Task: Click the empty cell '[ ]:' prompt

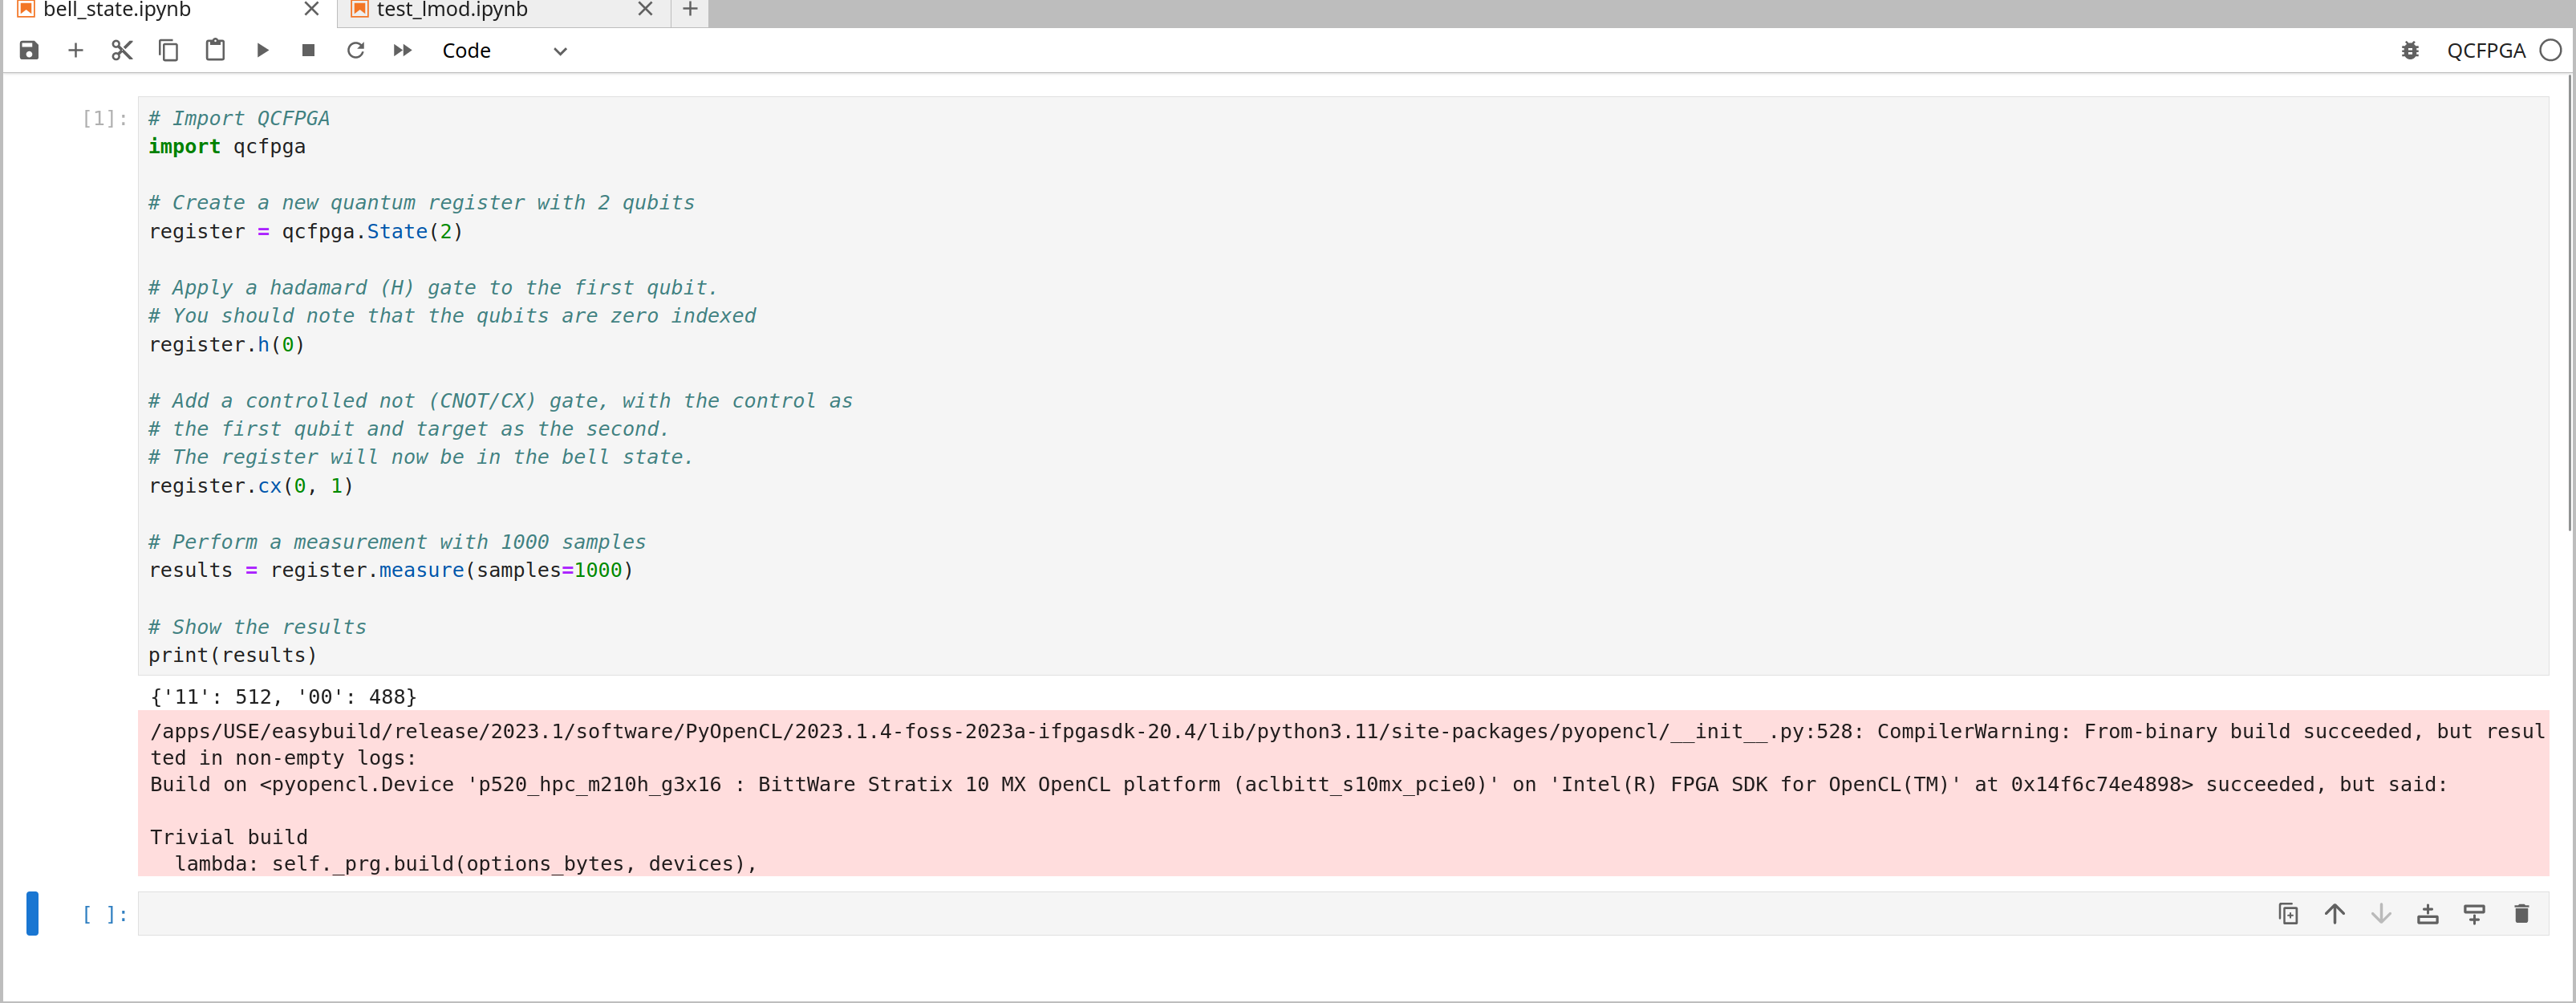Action: [x=105, y=913]
